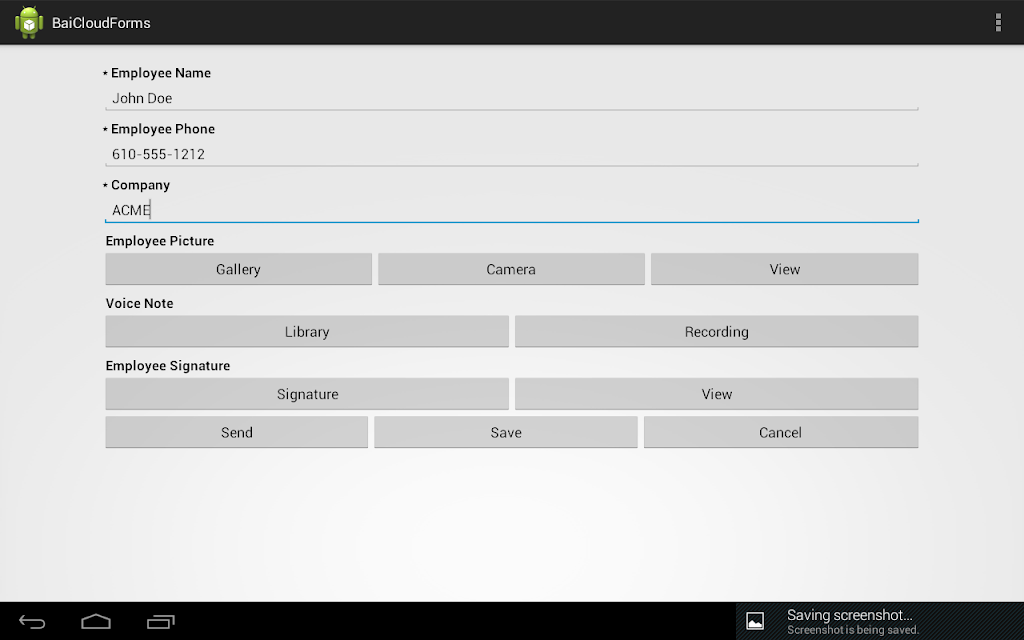Focus the Employee Phone text field
Screen dimensions: 1024x640
coord(512,154)
